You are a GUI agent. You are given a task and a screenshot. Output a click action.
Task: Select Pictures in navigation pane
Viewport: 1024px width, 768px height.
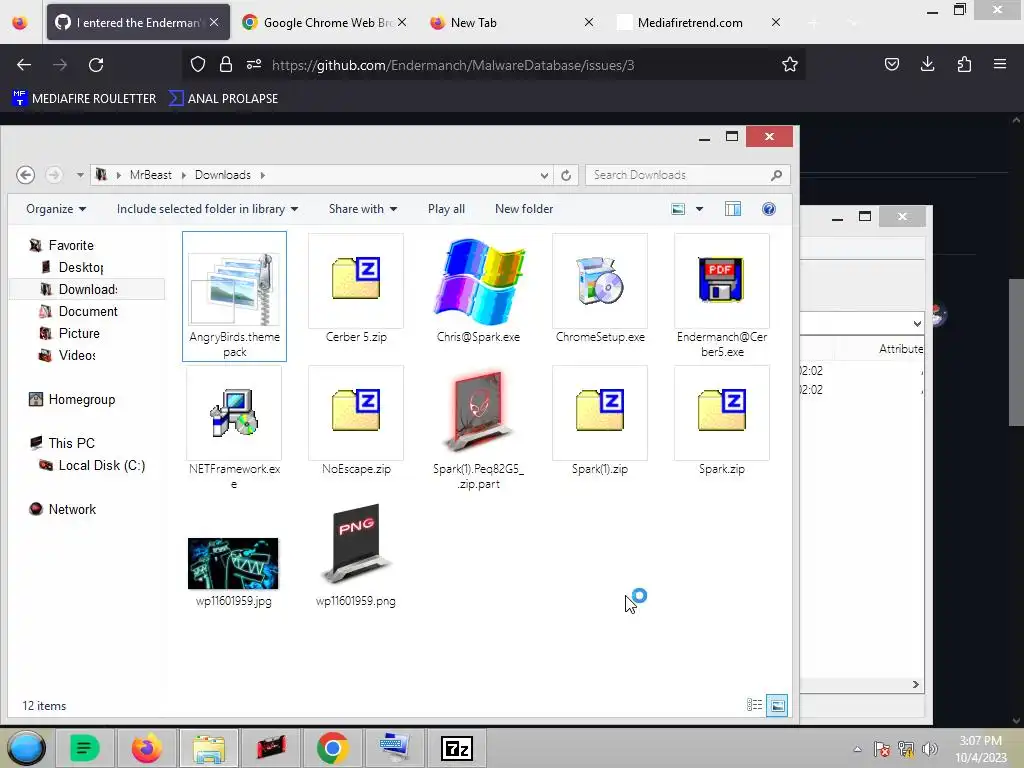point(69,334)
